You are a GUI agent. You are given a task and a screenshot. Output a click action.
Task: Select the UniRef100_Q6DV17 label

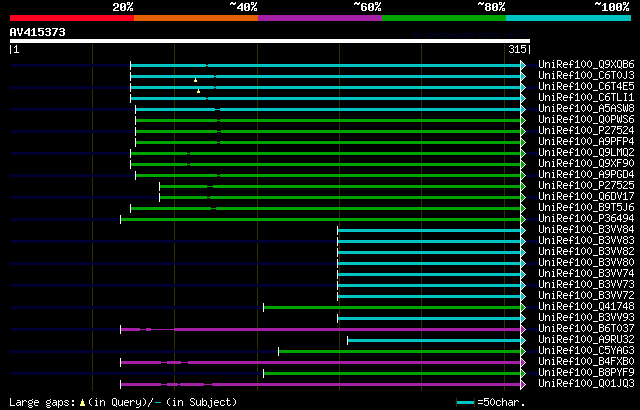tap(586, 197)
